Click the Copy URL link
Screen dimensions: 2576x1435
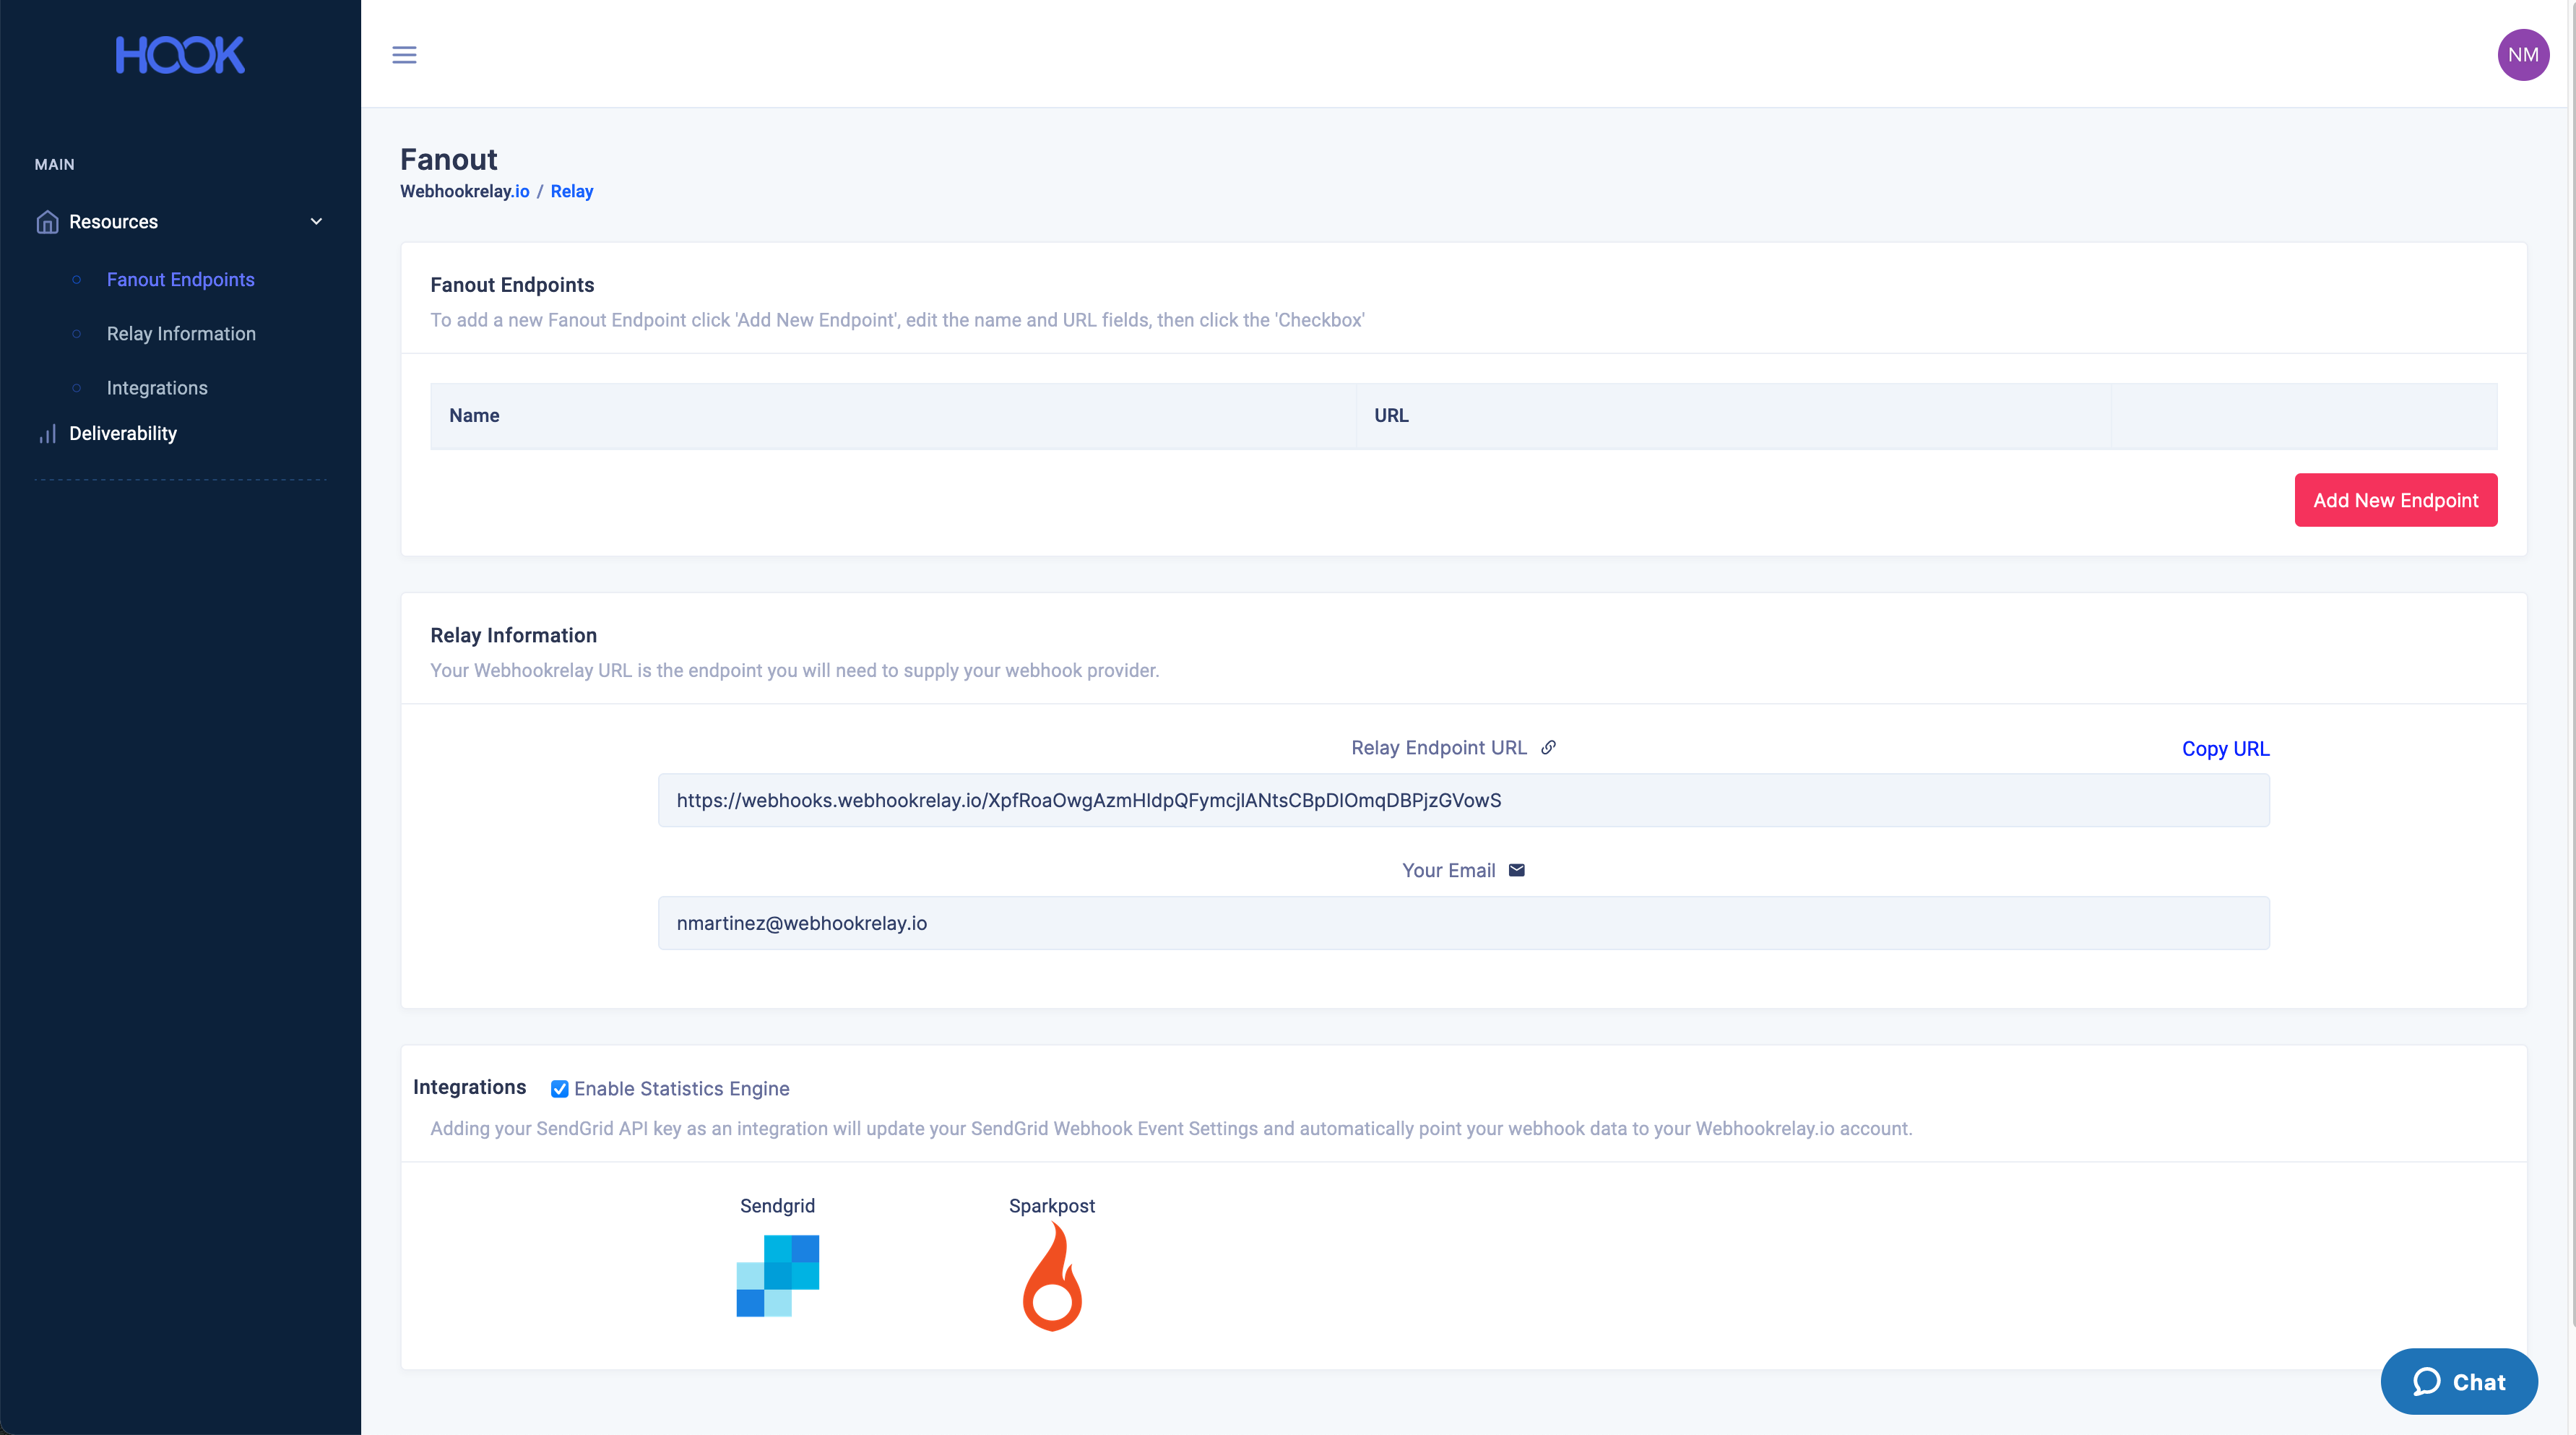point(2224,748)
